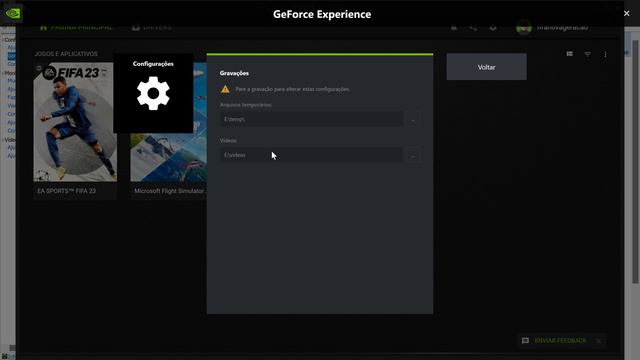Click the yellow warning triangle icon
Screen dimensions: 640x360
tap(225, 89)
